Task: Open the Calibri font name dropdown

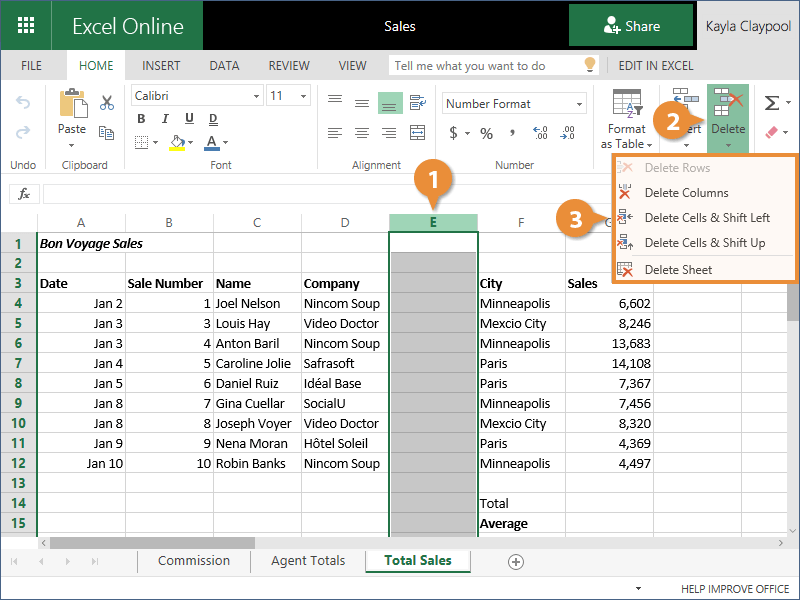Action: click(196, 96)
